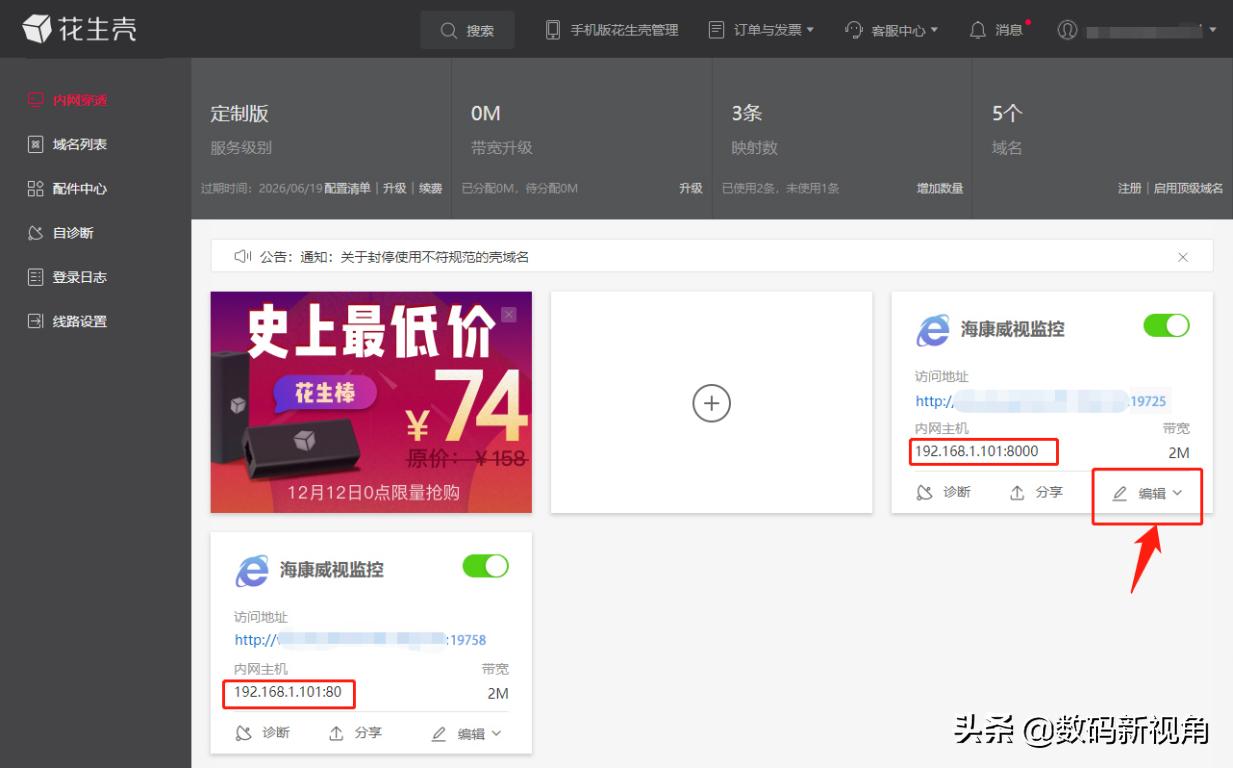
Task: Click the plus icon to add a mapping
Action: point(711,403)
